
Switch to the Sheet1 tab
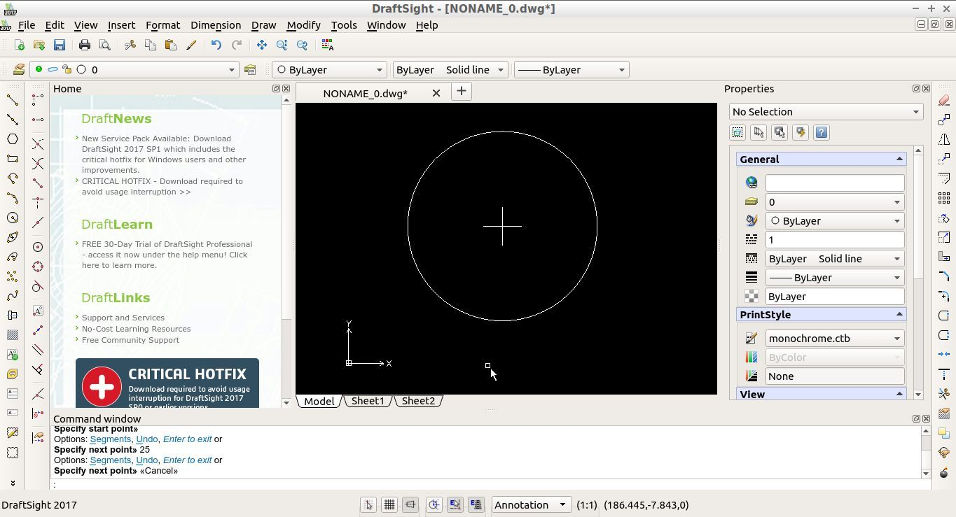point(368,401)
